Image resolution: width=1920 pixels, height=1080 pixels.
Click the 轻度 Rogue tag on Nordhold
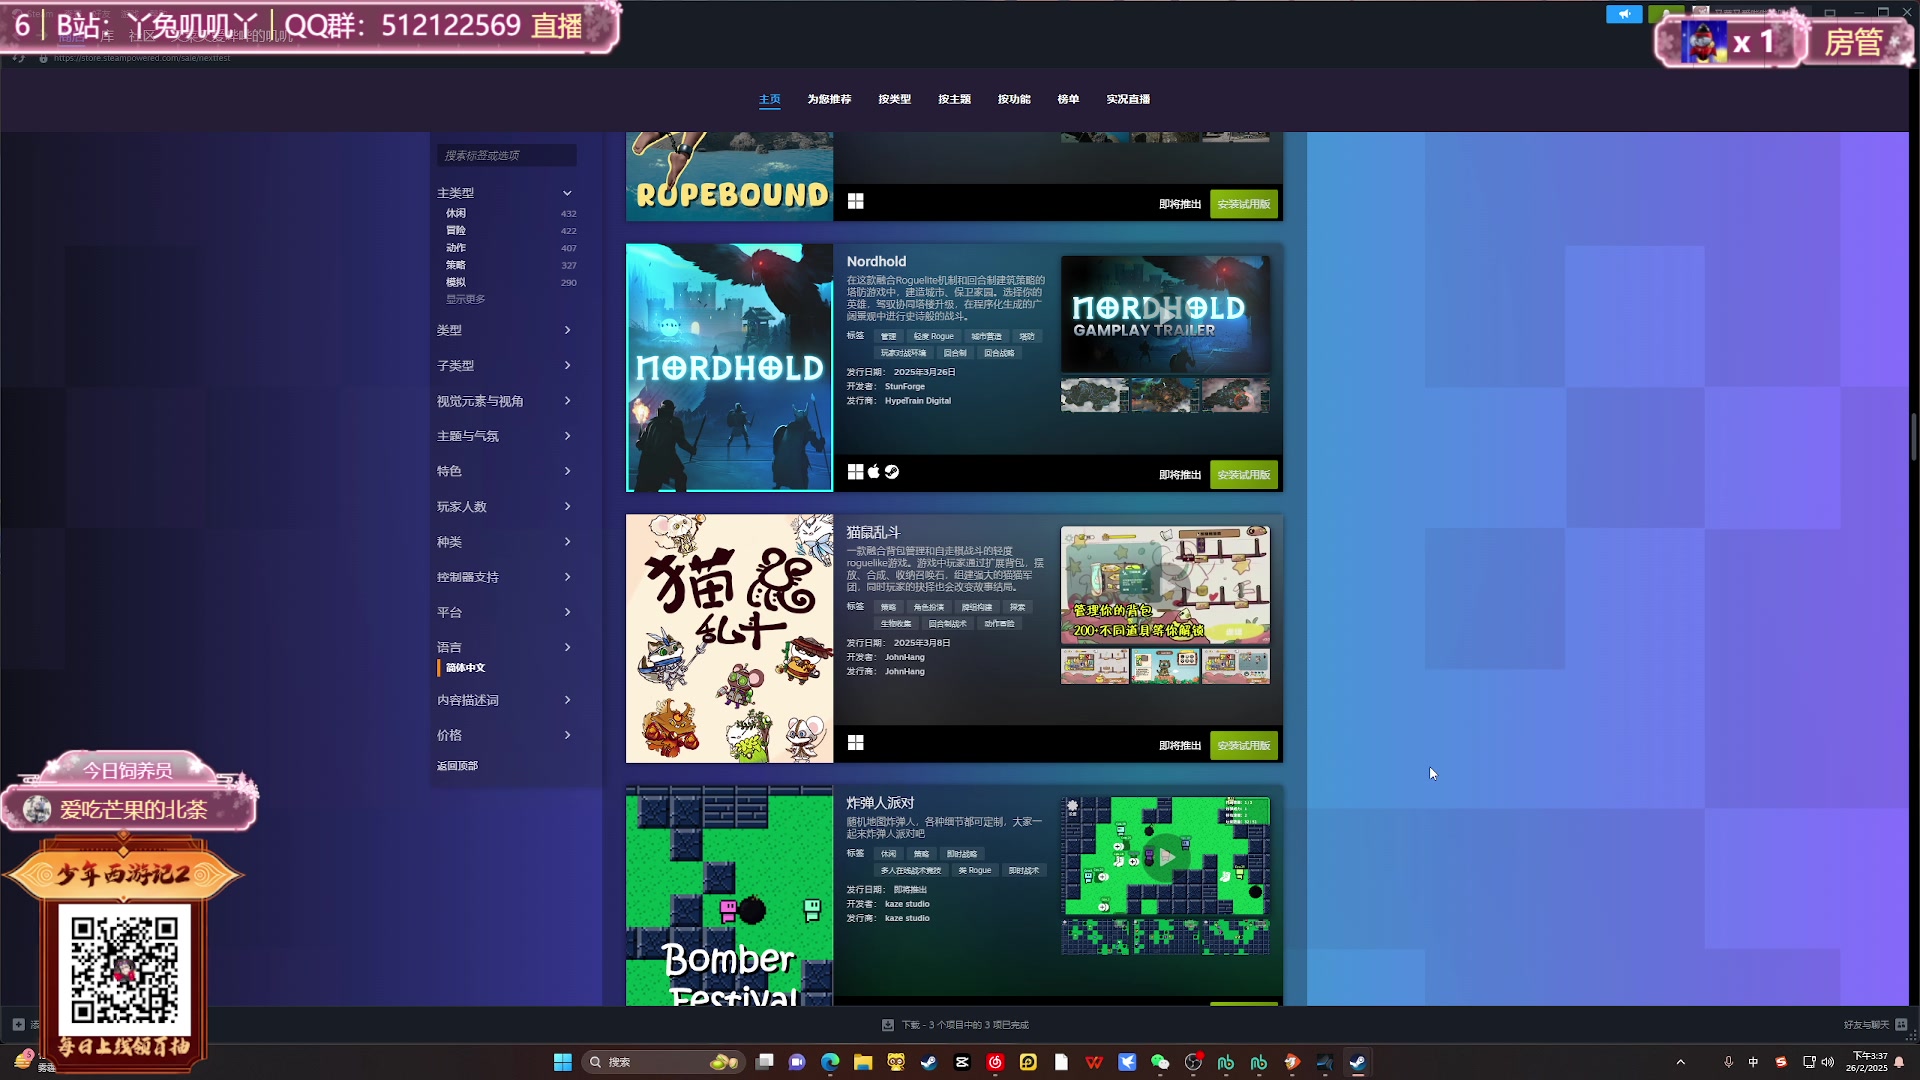pyautogui.click(x=933, y=336)
